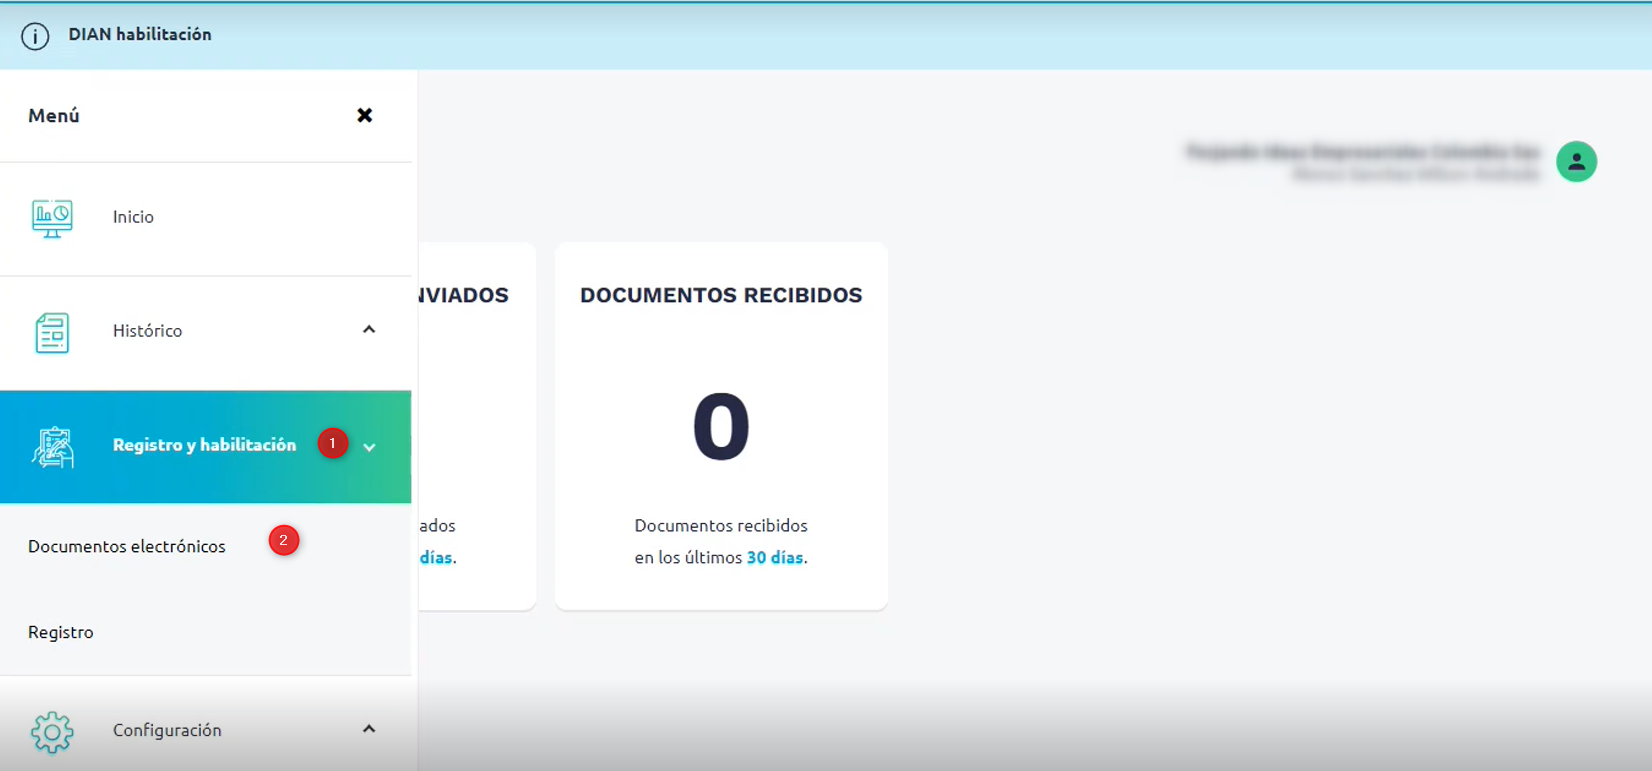Viewport: 1652px width, 771px height.
Task: Click the 30 días link in Documentos recibidos
Action: click(775, 557)
